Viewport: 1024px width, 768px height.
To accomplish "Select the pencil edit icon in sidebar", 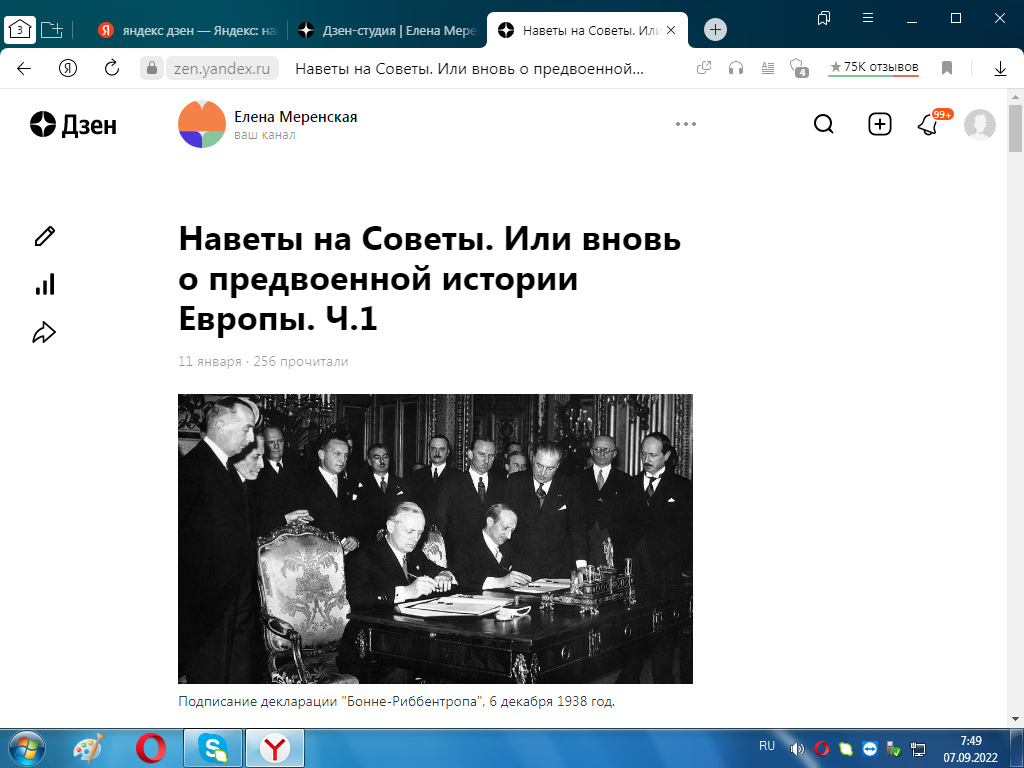I will coord(43,237).
